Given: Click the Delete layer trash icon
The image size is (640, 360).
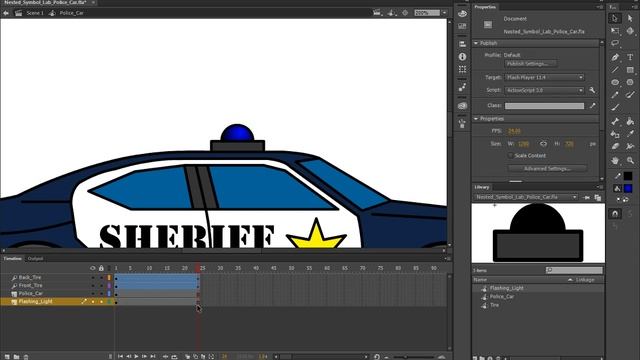Looking at the screenshot, I should point(26,357).
